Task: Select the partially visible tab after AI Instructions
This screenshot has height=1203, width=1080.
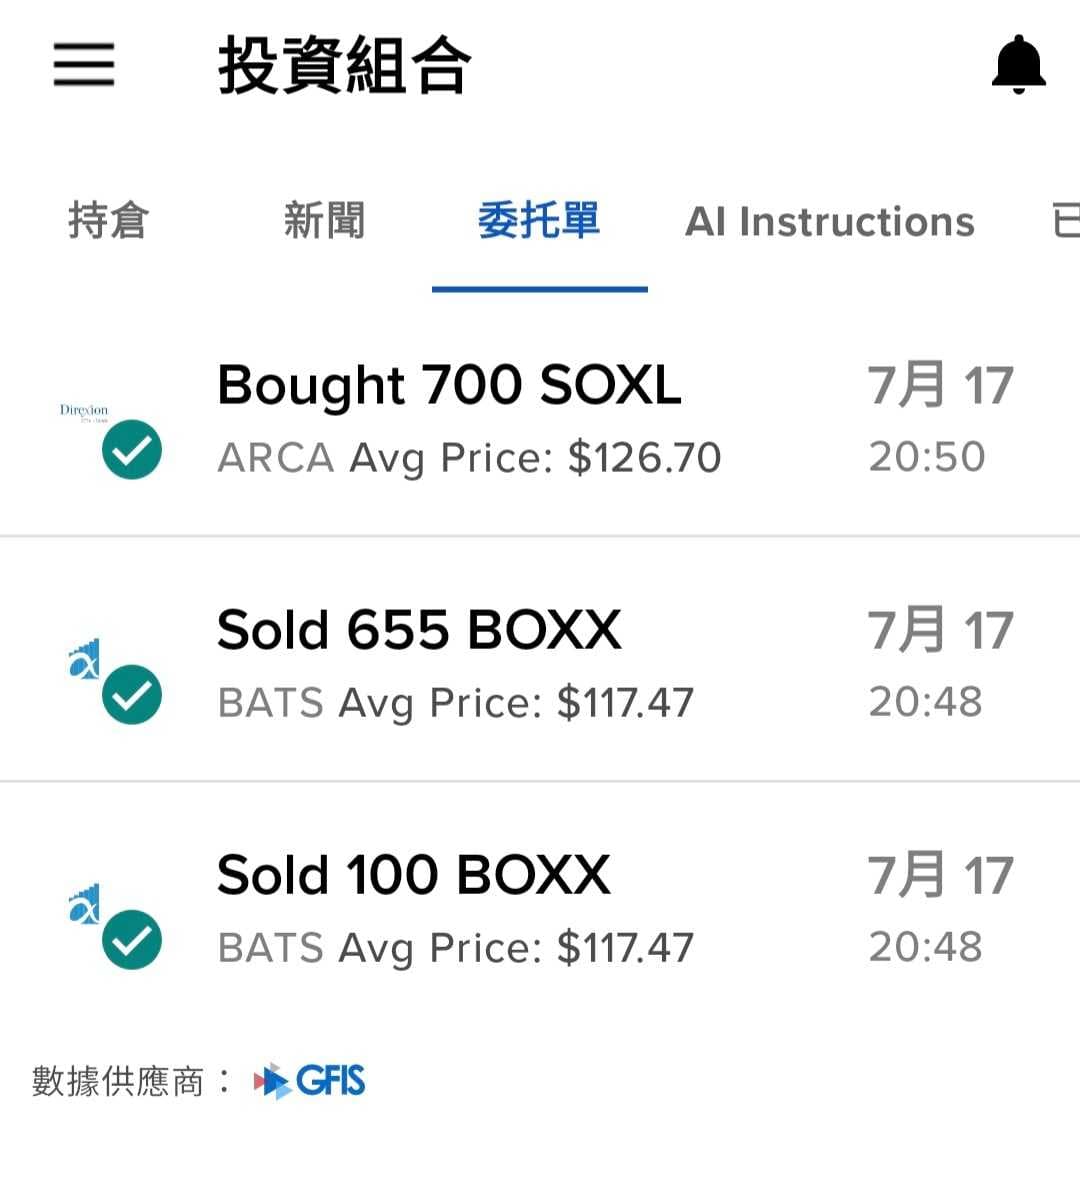Action: 1066,221
